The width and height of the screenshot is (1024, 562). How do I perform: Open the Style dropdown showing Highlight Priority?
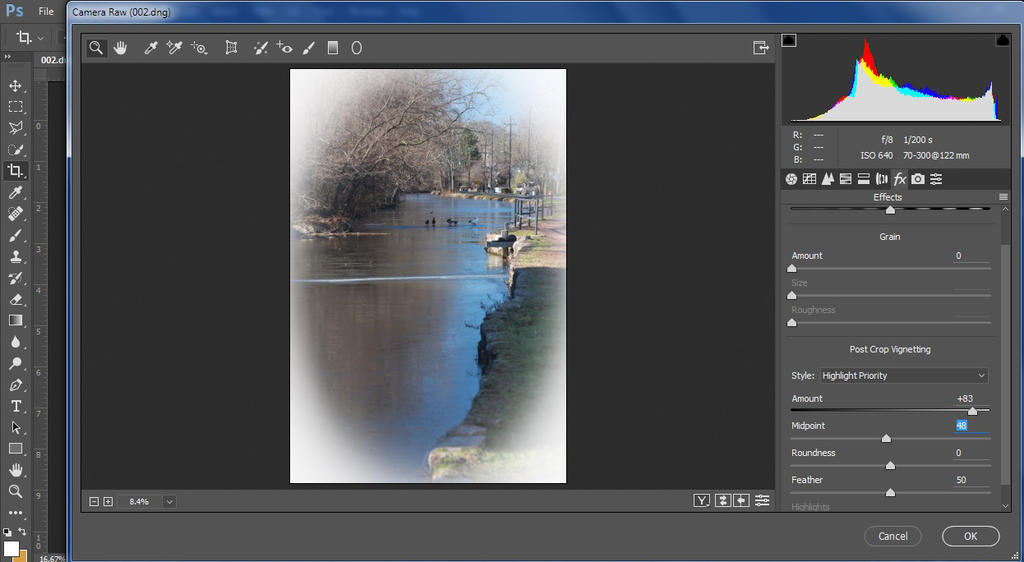903,376
